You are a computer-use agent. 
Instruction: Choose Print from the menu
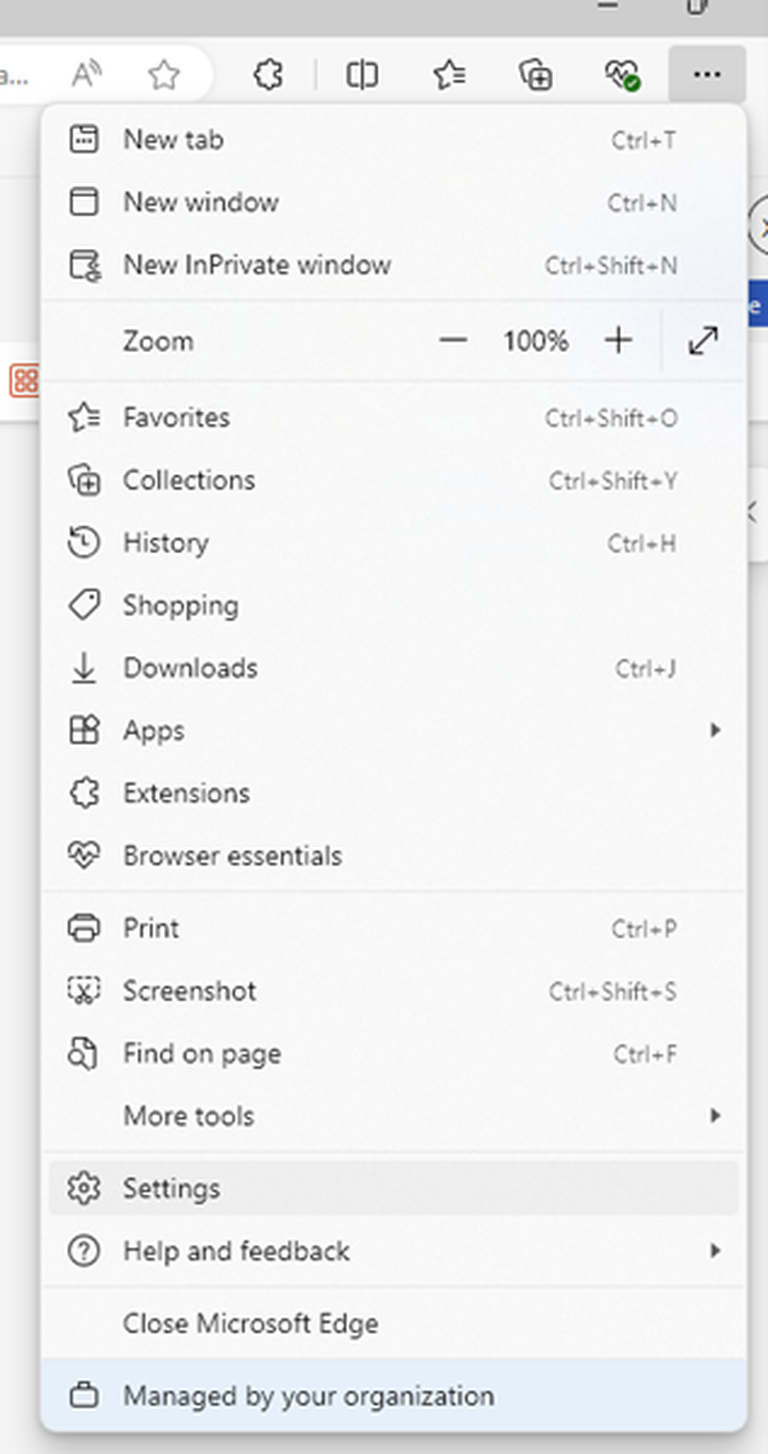tap(393, 928)
